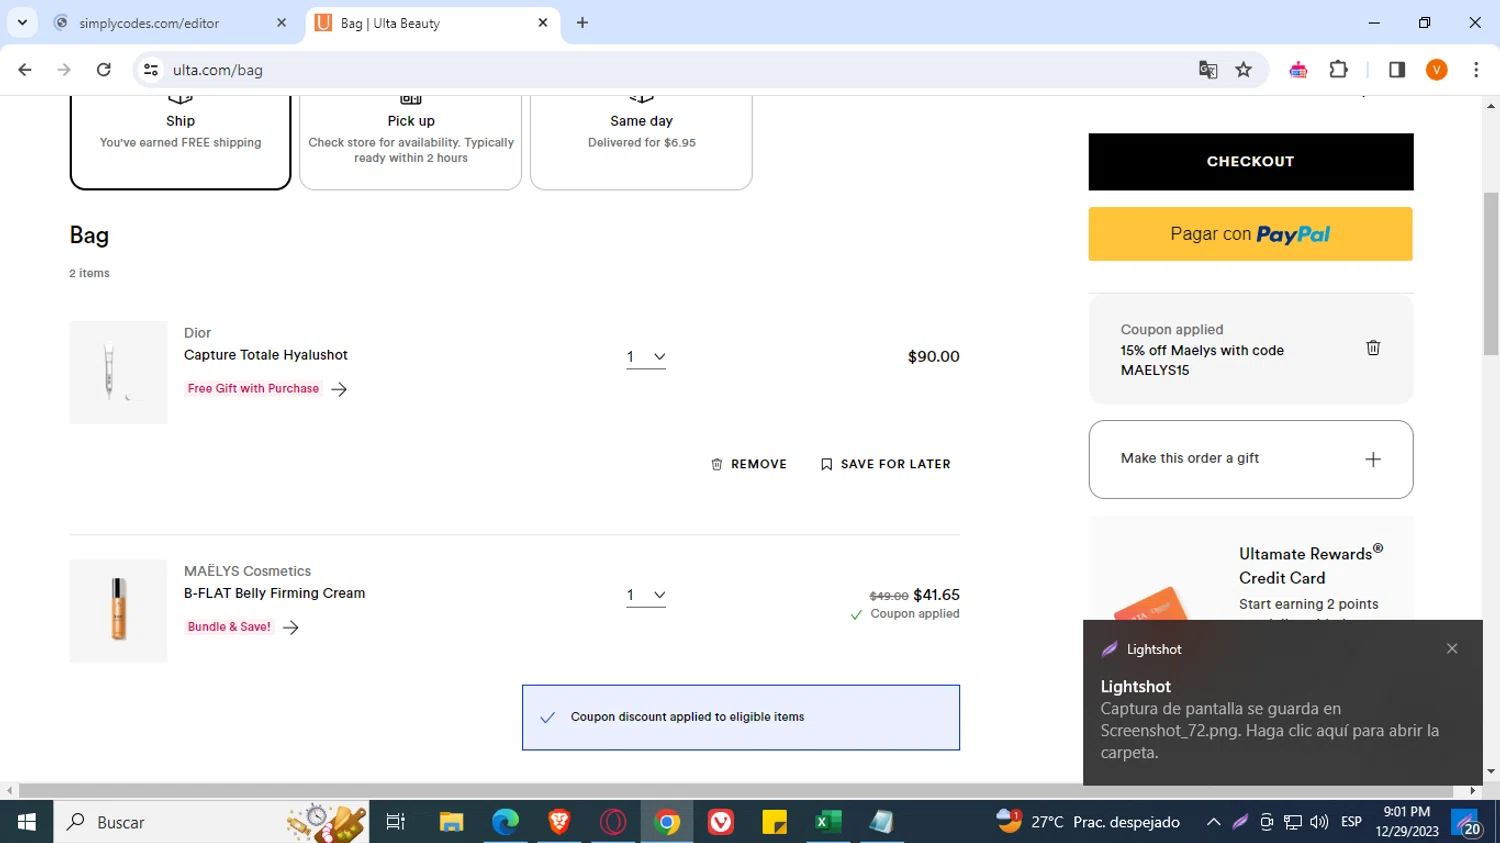Click the volume icon in system tray

click(1319, 822)
